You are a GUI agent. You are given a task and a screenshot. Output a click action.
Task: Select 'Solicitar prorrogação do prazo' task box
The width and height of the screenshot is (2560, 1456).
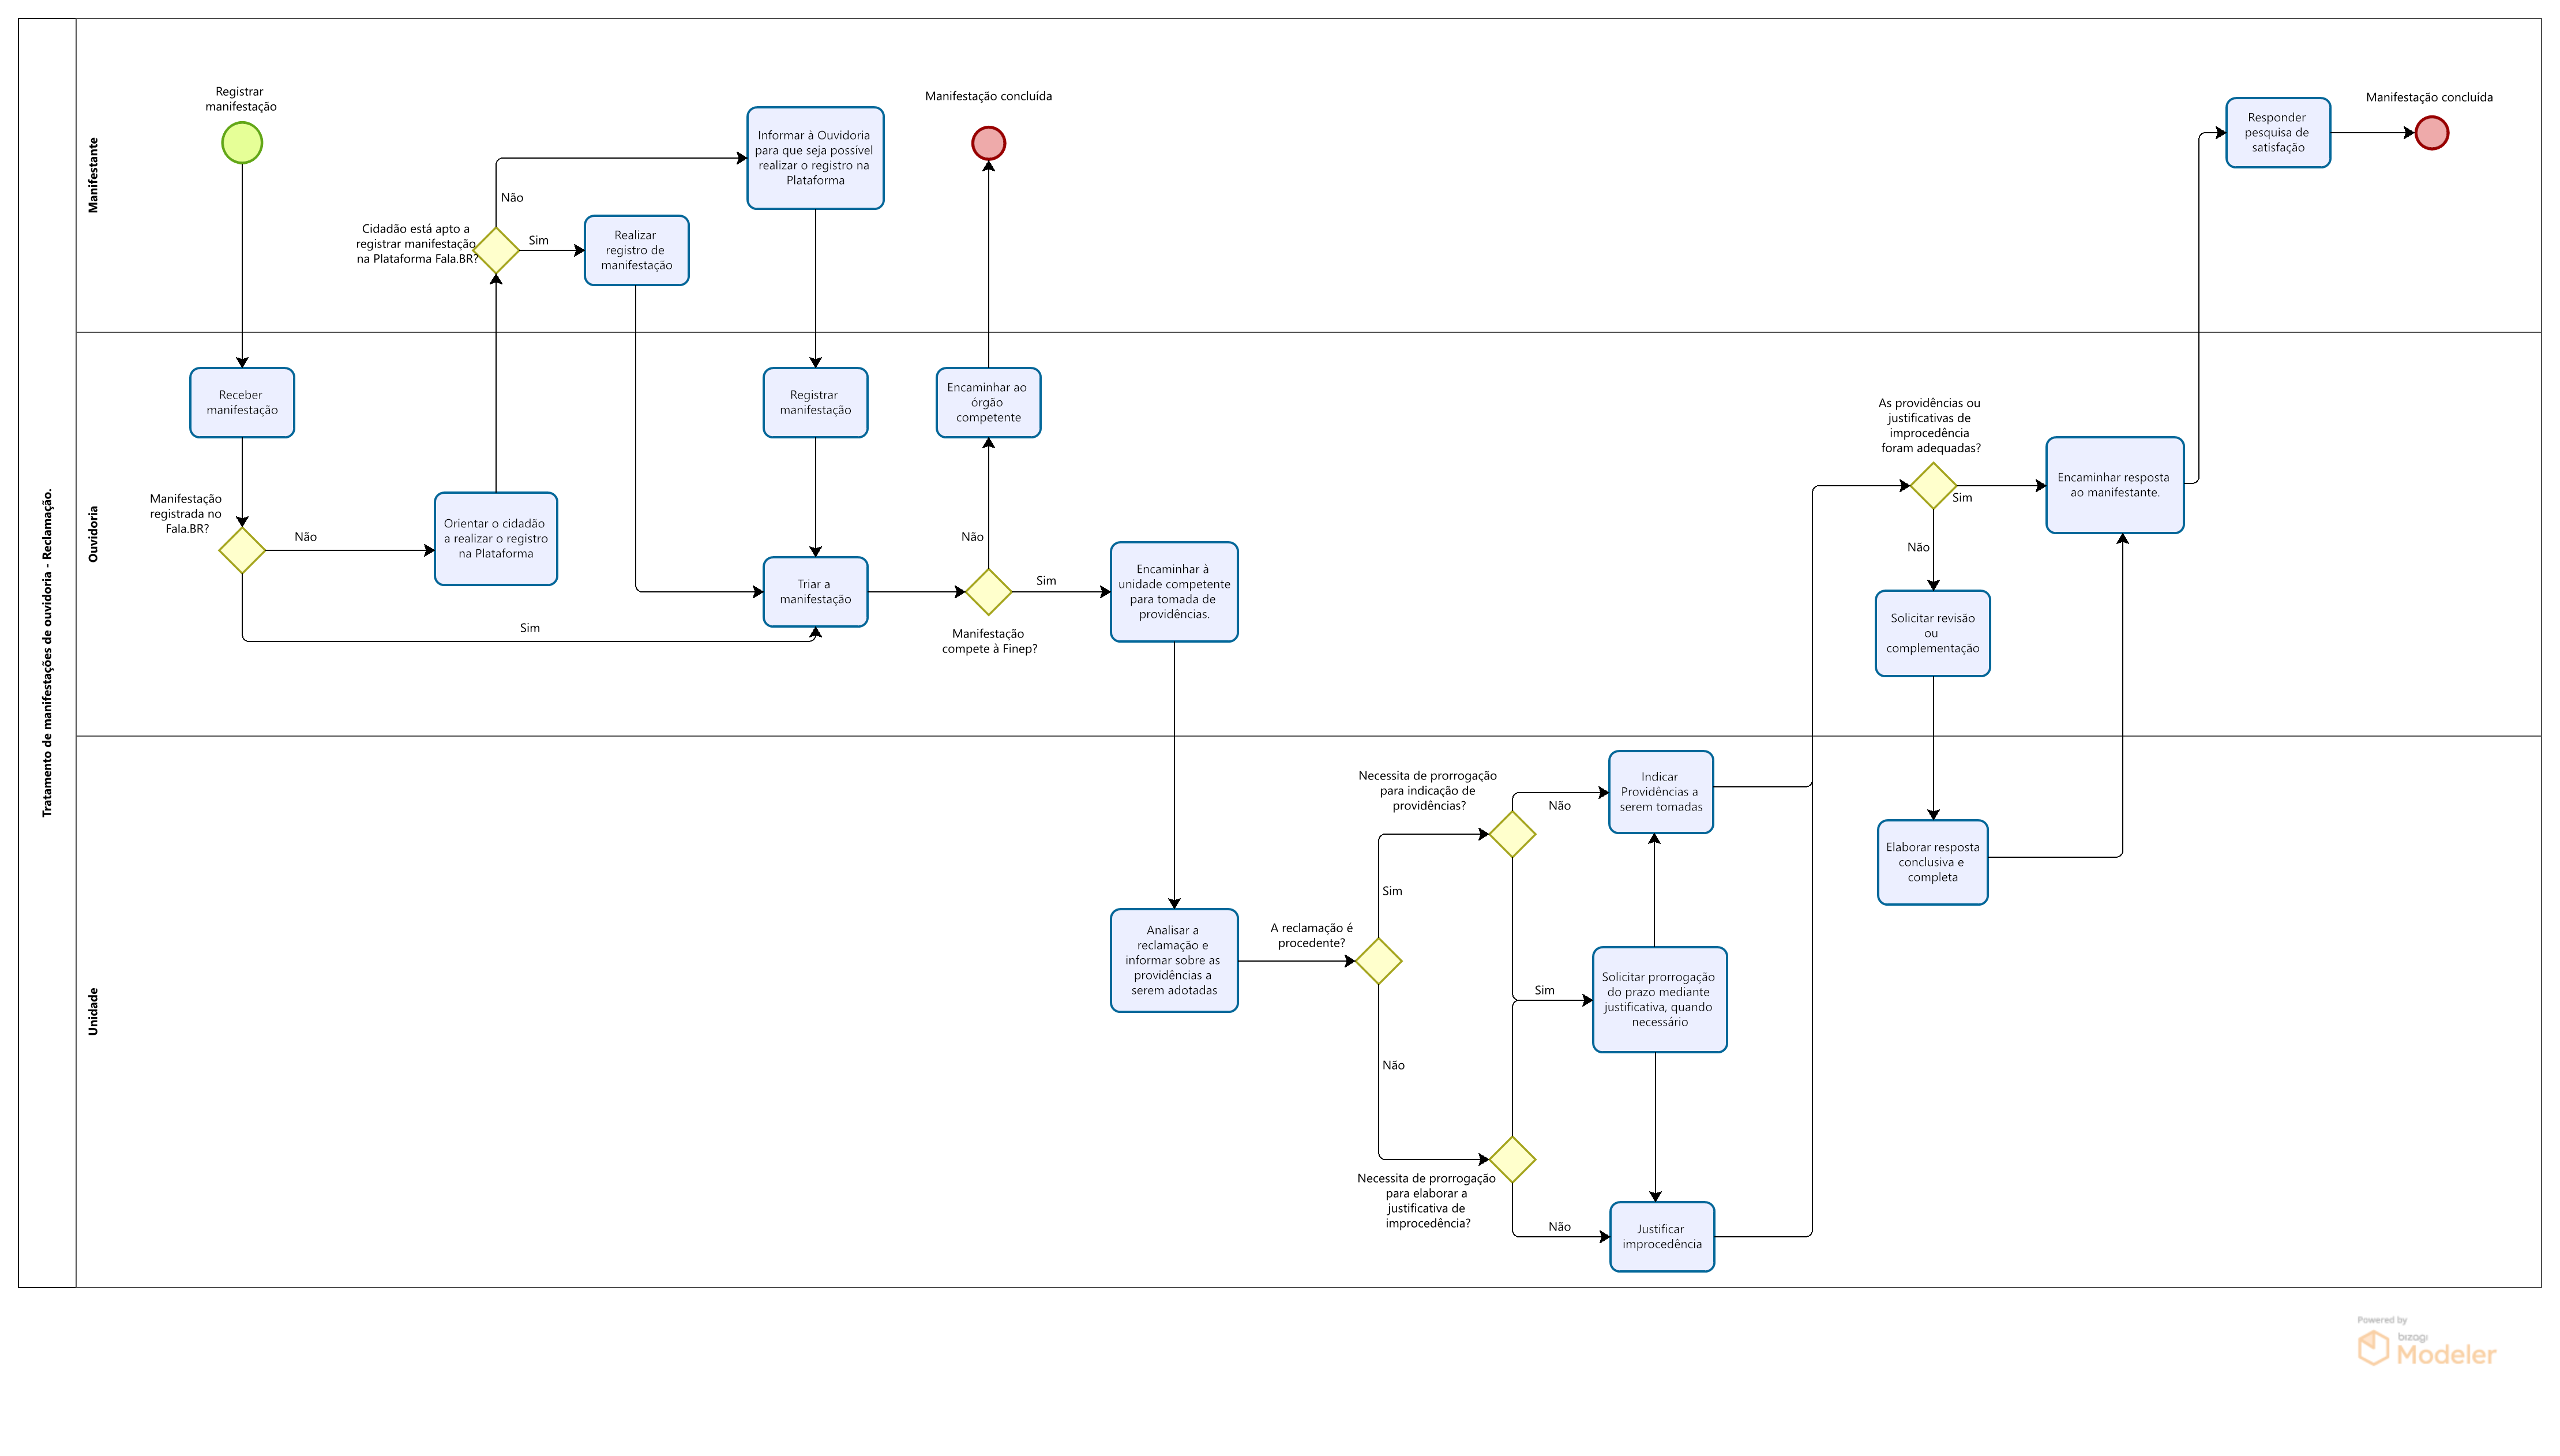coord(1659,1000)
